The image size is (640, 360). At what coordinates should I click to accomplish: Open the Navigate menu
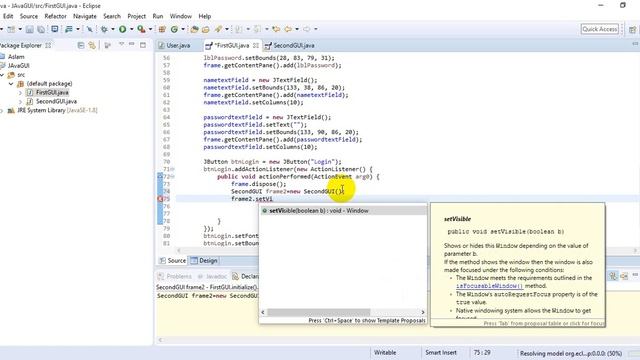point(84,16)
